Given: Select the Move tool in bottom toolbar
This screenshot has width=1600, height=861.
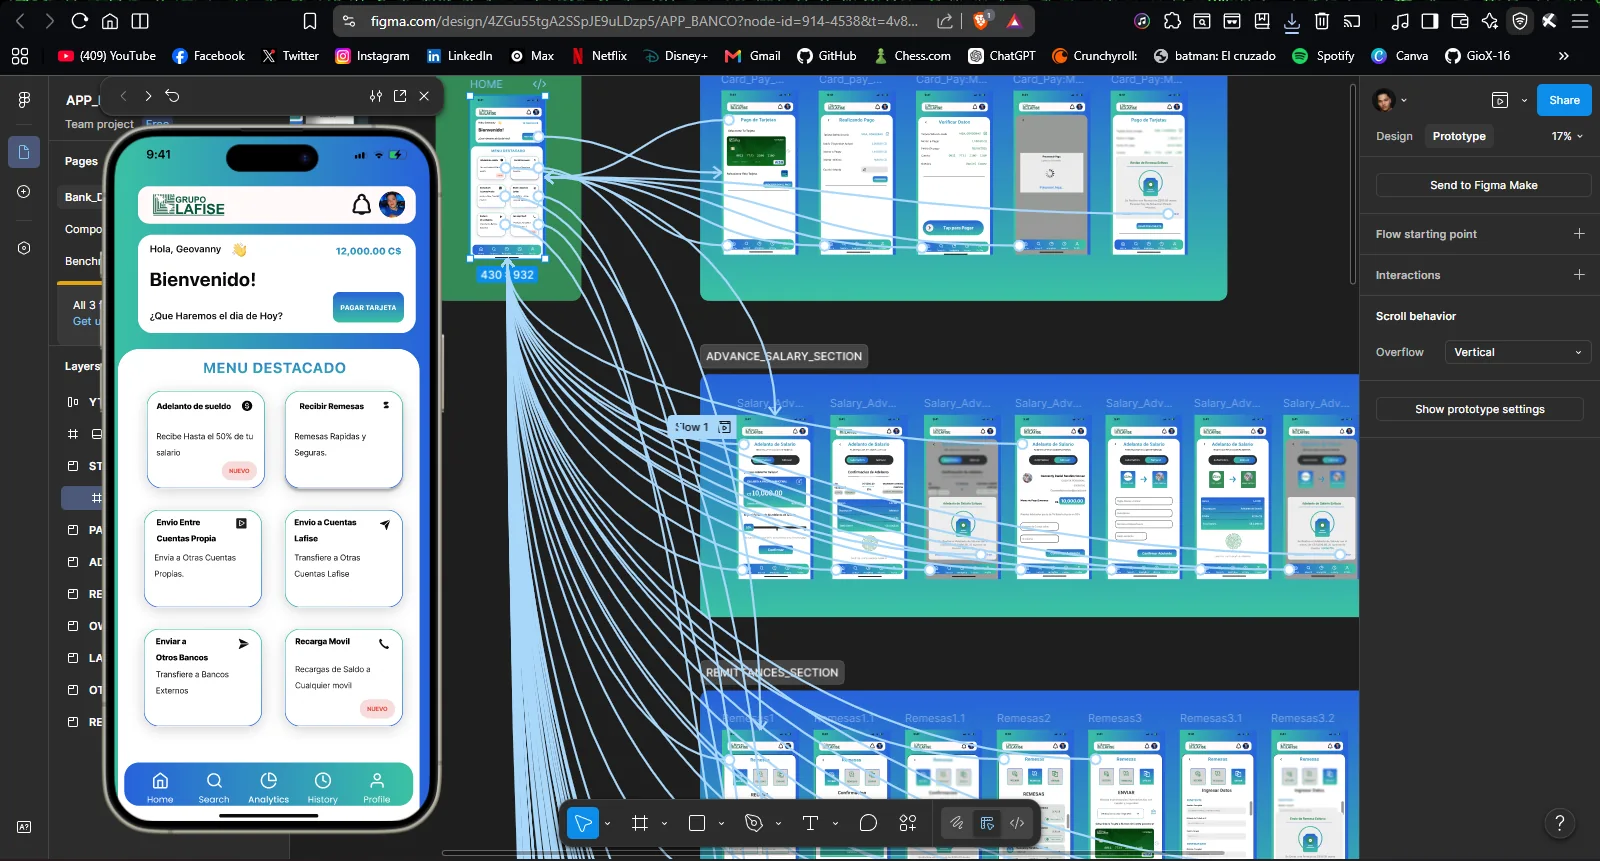Looking at the screenshot, I should click(582, 823).
